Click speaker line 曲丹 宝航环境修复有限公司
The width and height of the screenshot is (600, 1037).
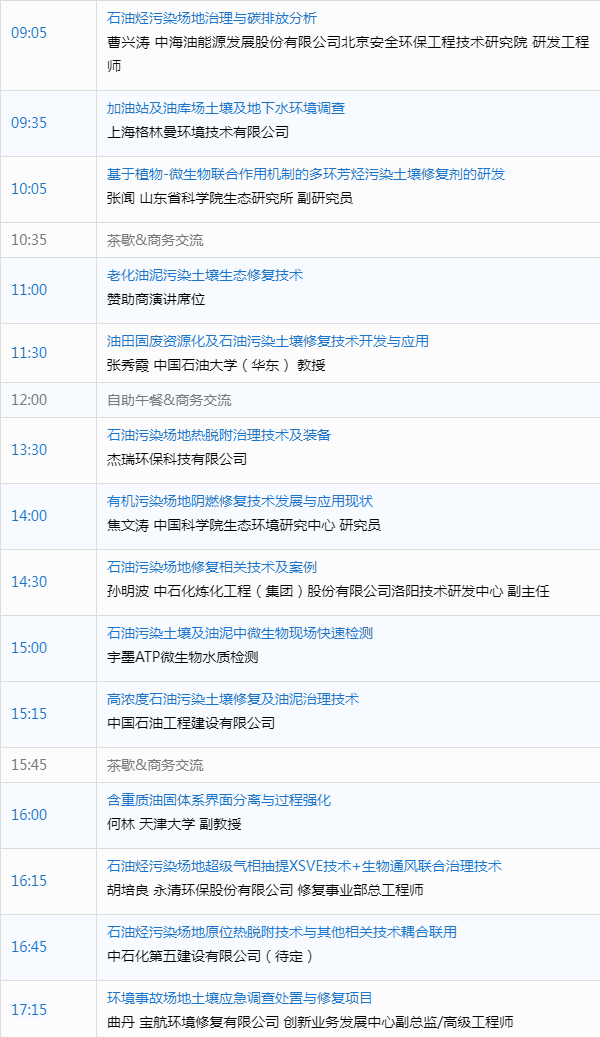tap(310, 1022)
